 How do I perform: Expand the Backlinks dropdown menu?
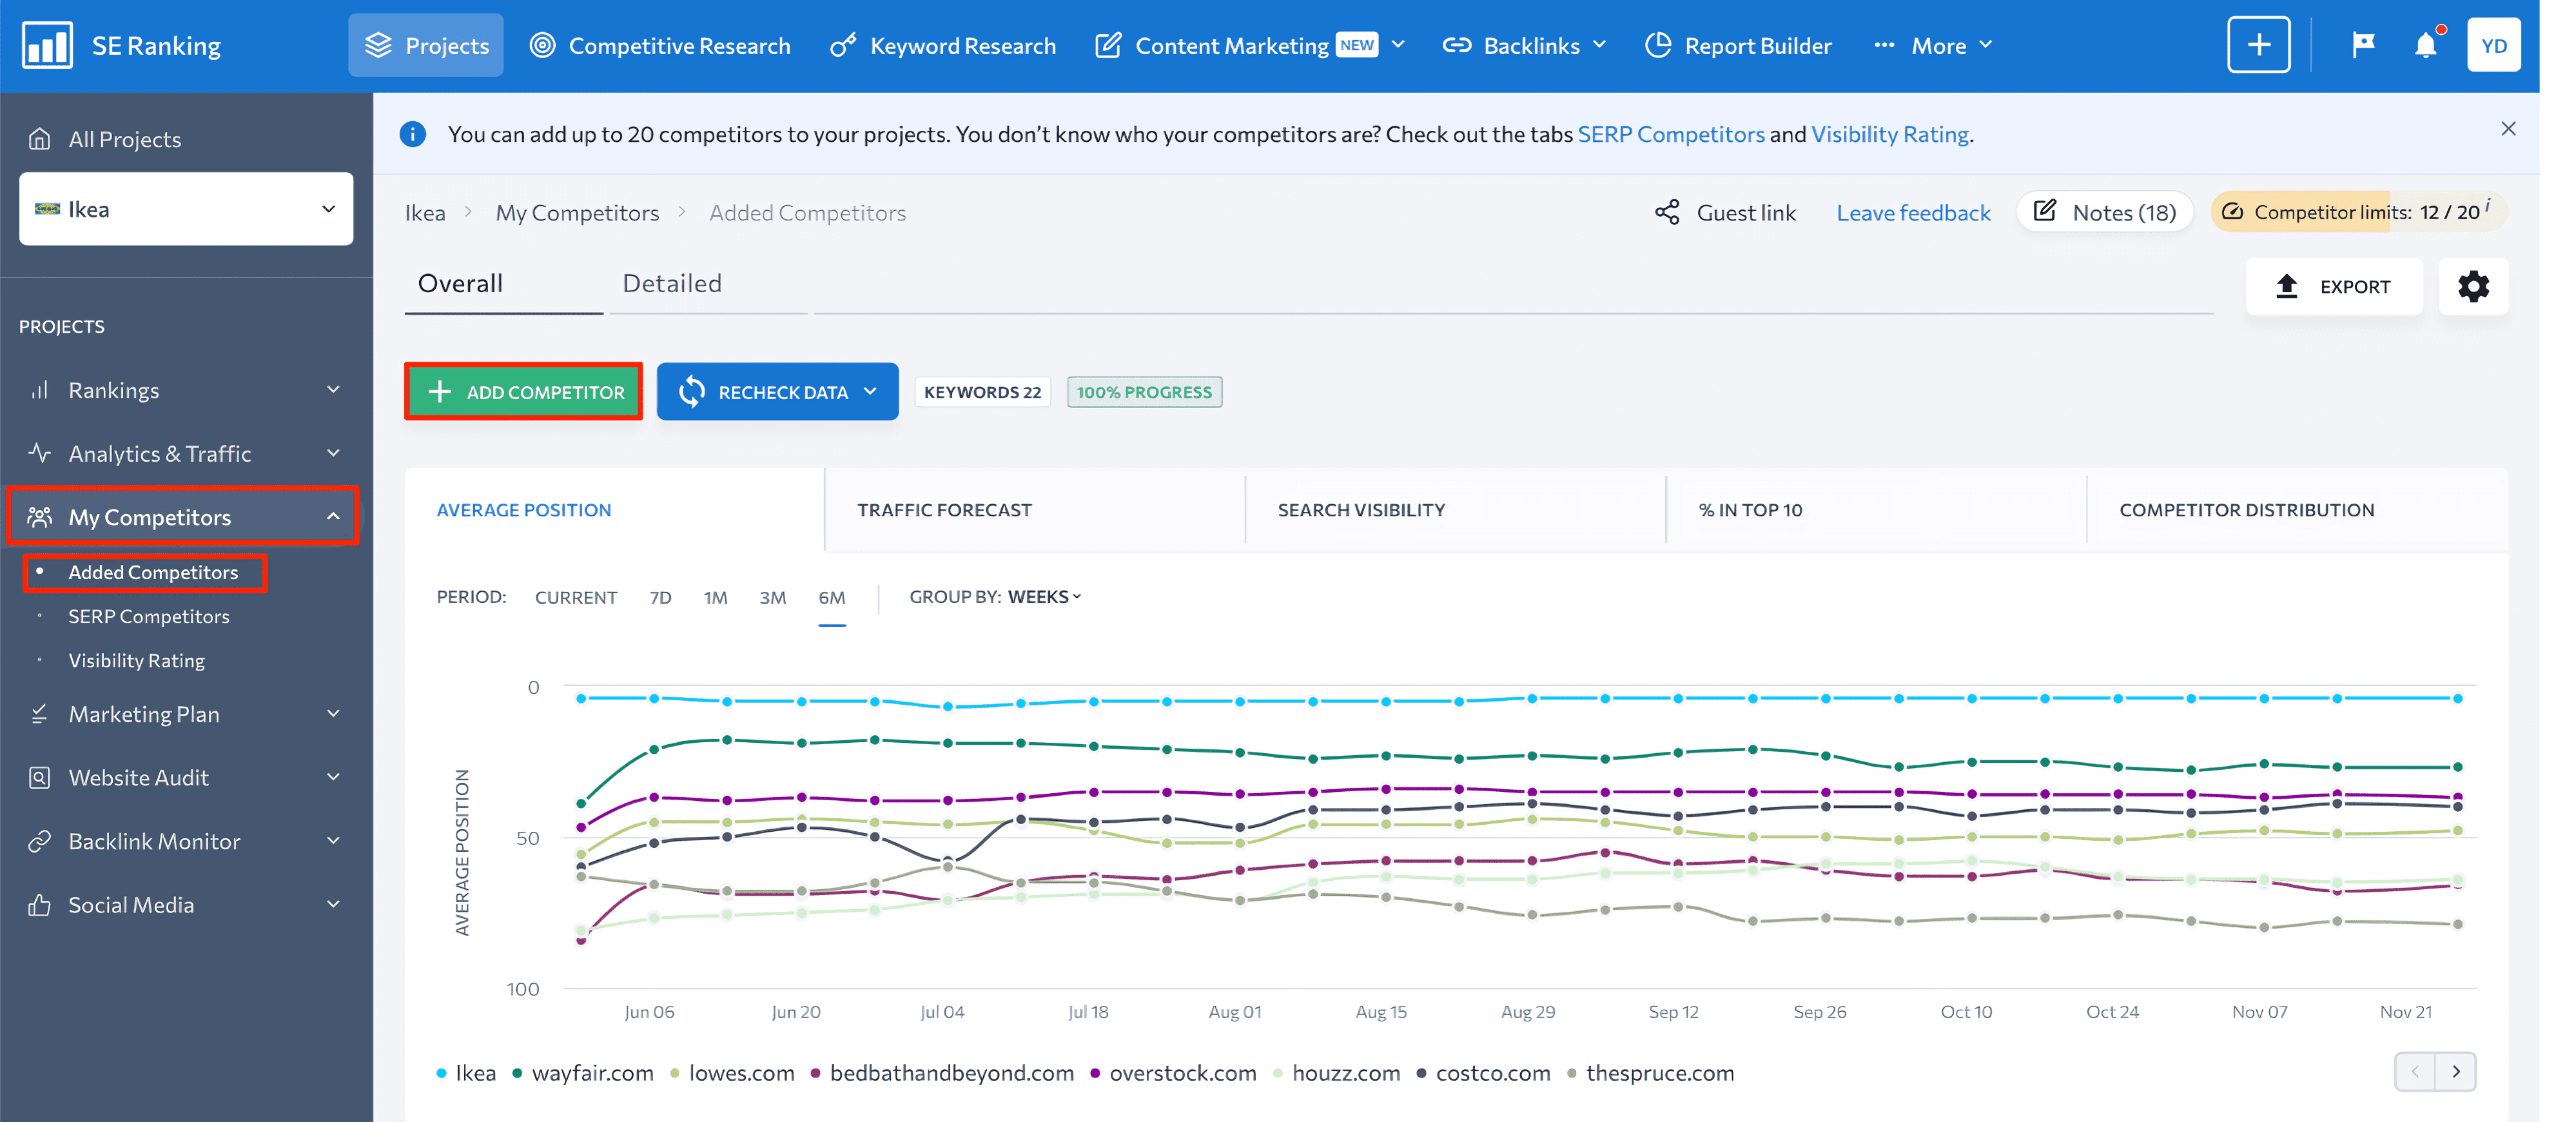click(x=1524, y=46)
